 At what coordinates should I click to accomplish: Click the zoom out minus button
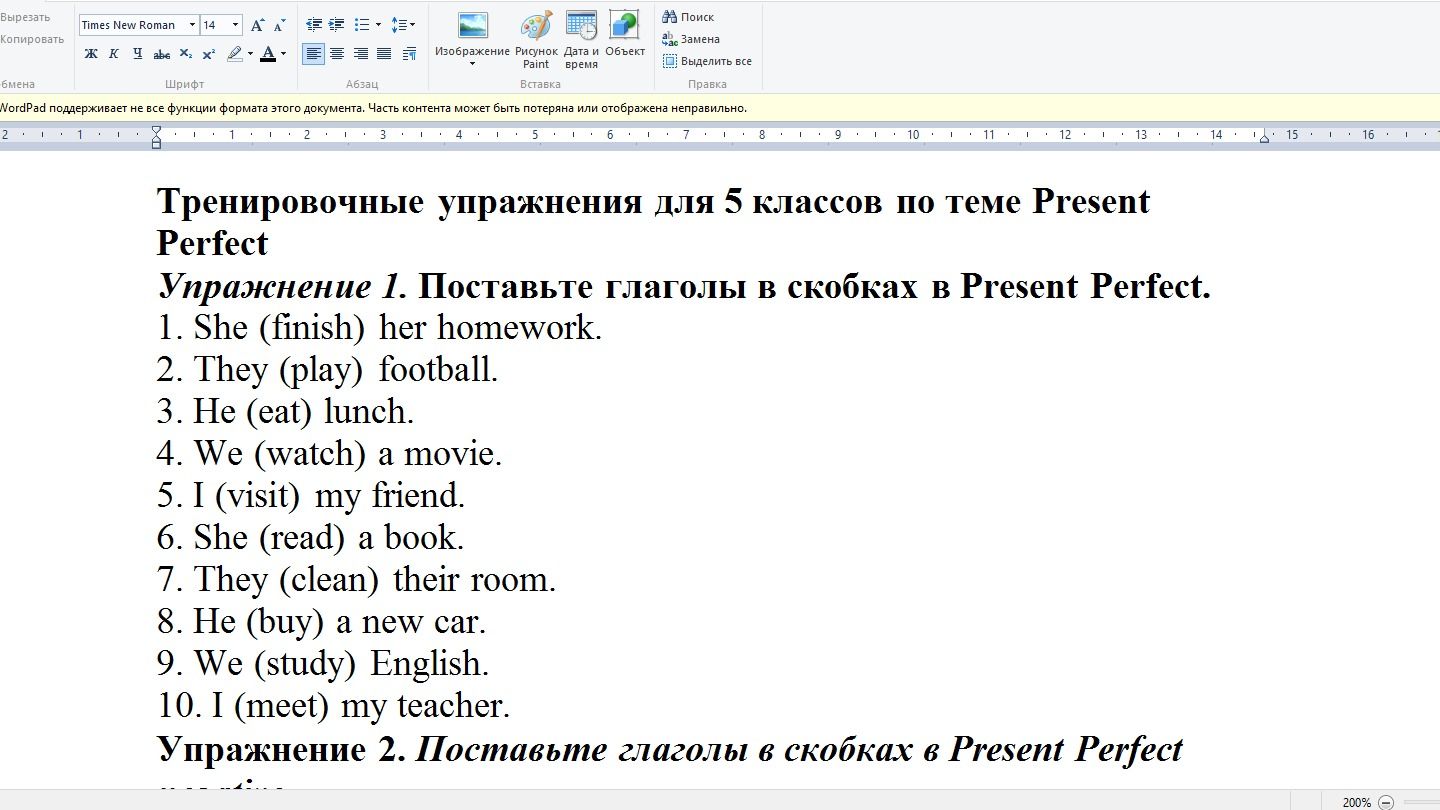[1386, 802]
